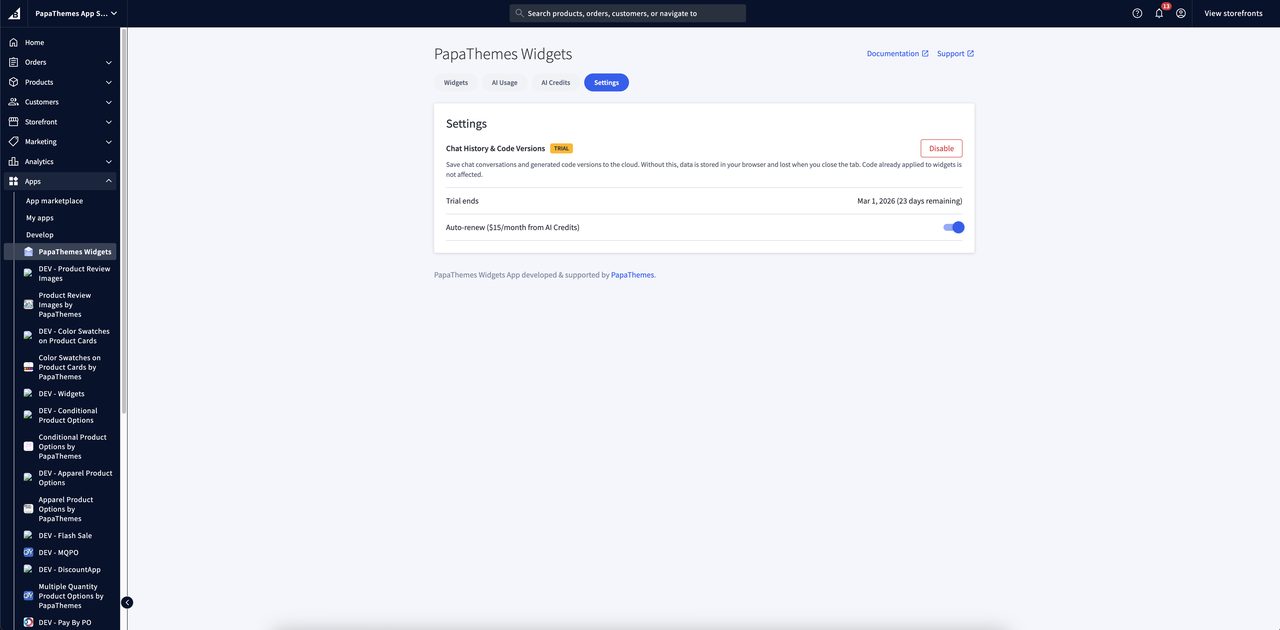Select the PapaThemes Widgets app icon in sidebar
The height and width of the screenshot is (630, 1280).
pos(27,250)
